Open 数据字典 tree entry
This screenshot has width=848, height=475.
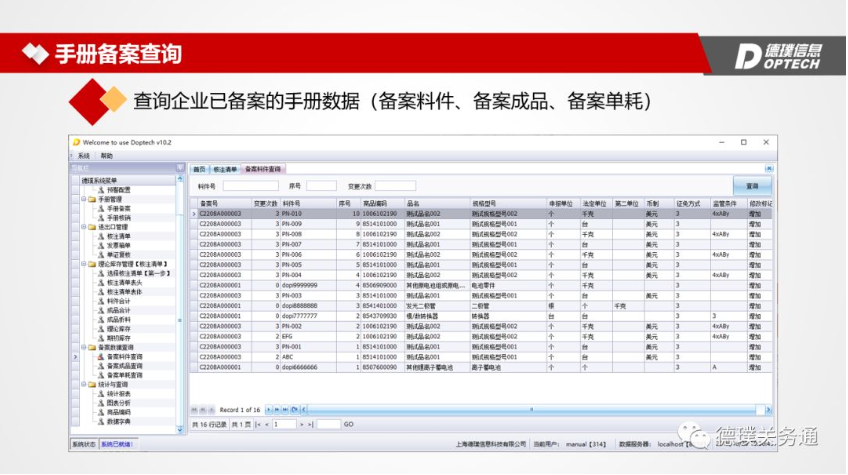119,421
